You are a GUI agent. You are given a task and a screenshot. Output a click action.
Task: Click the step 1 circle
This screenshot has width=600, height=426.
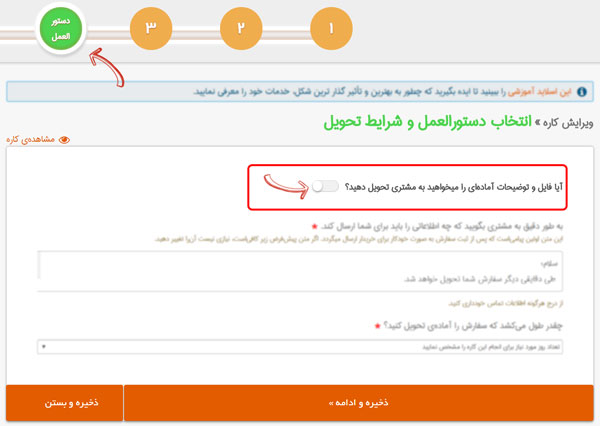331,28
